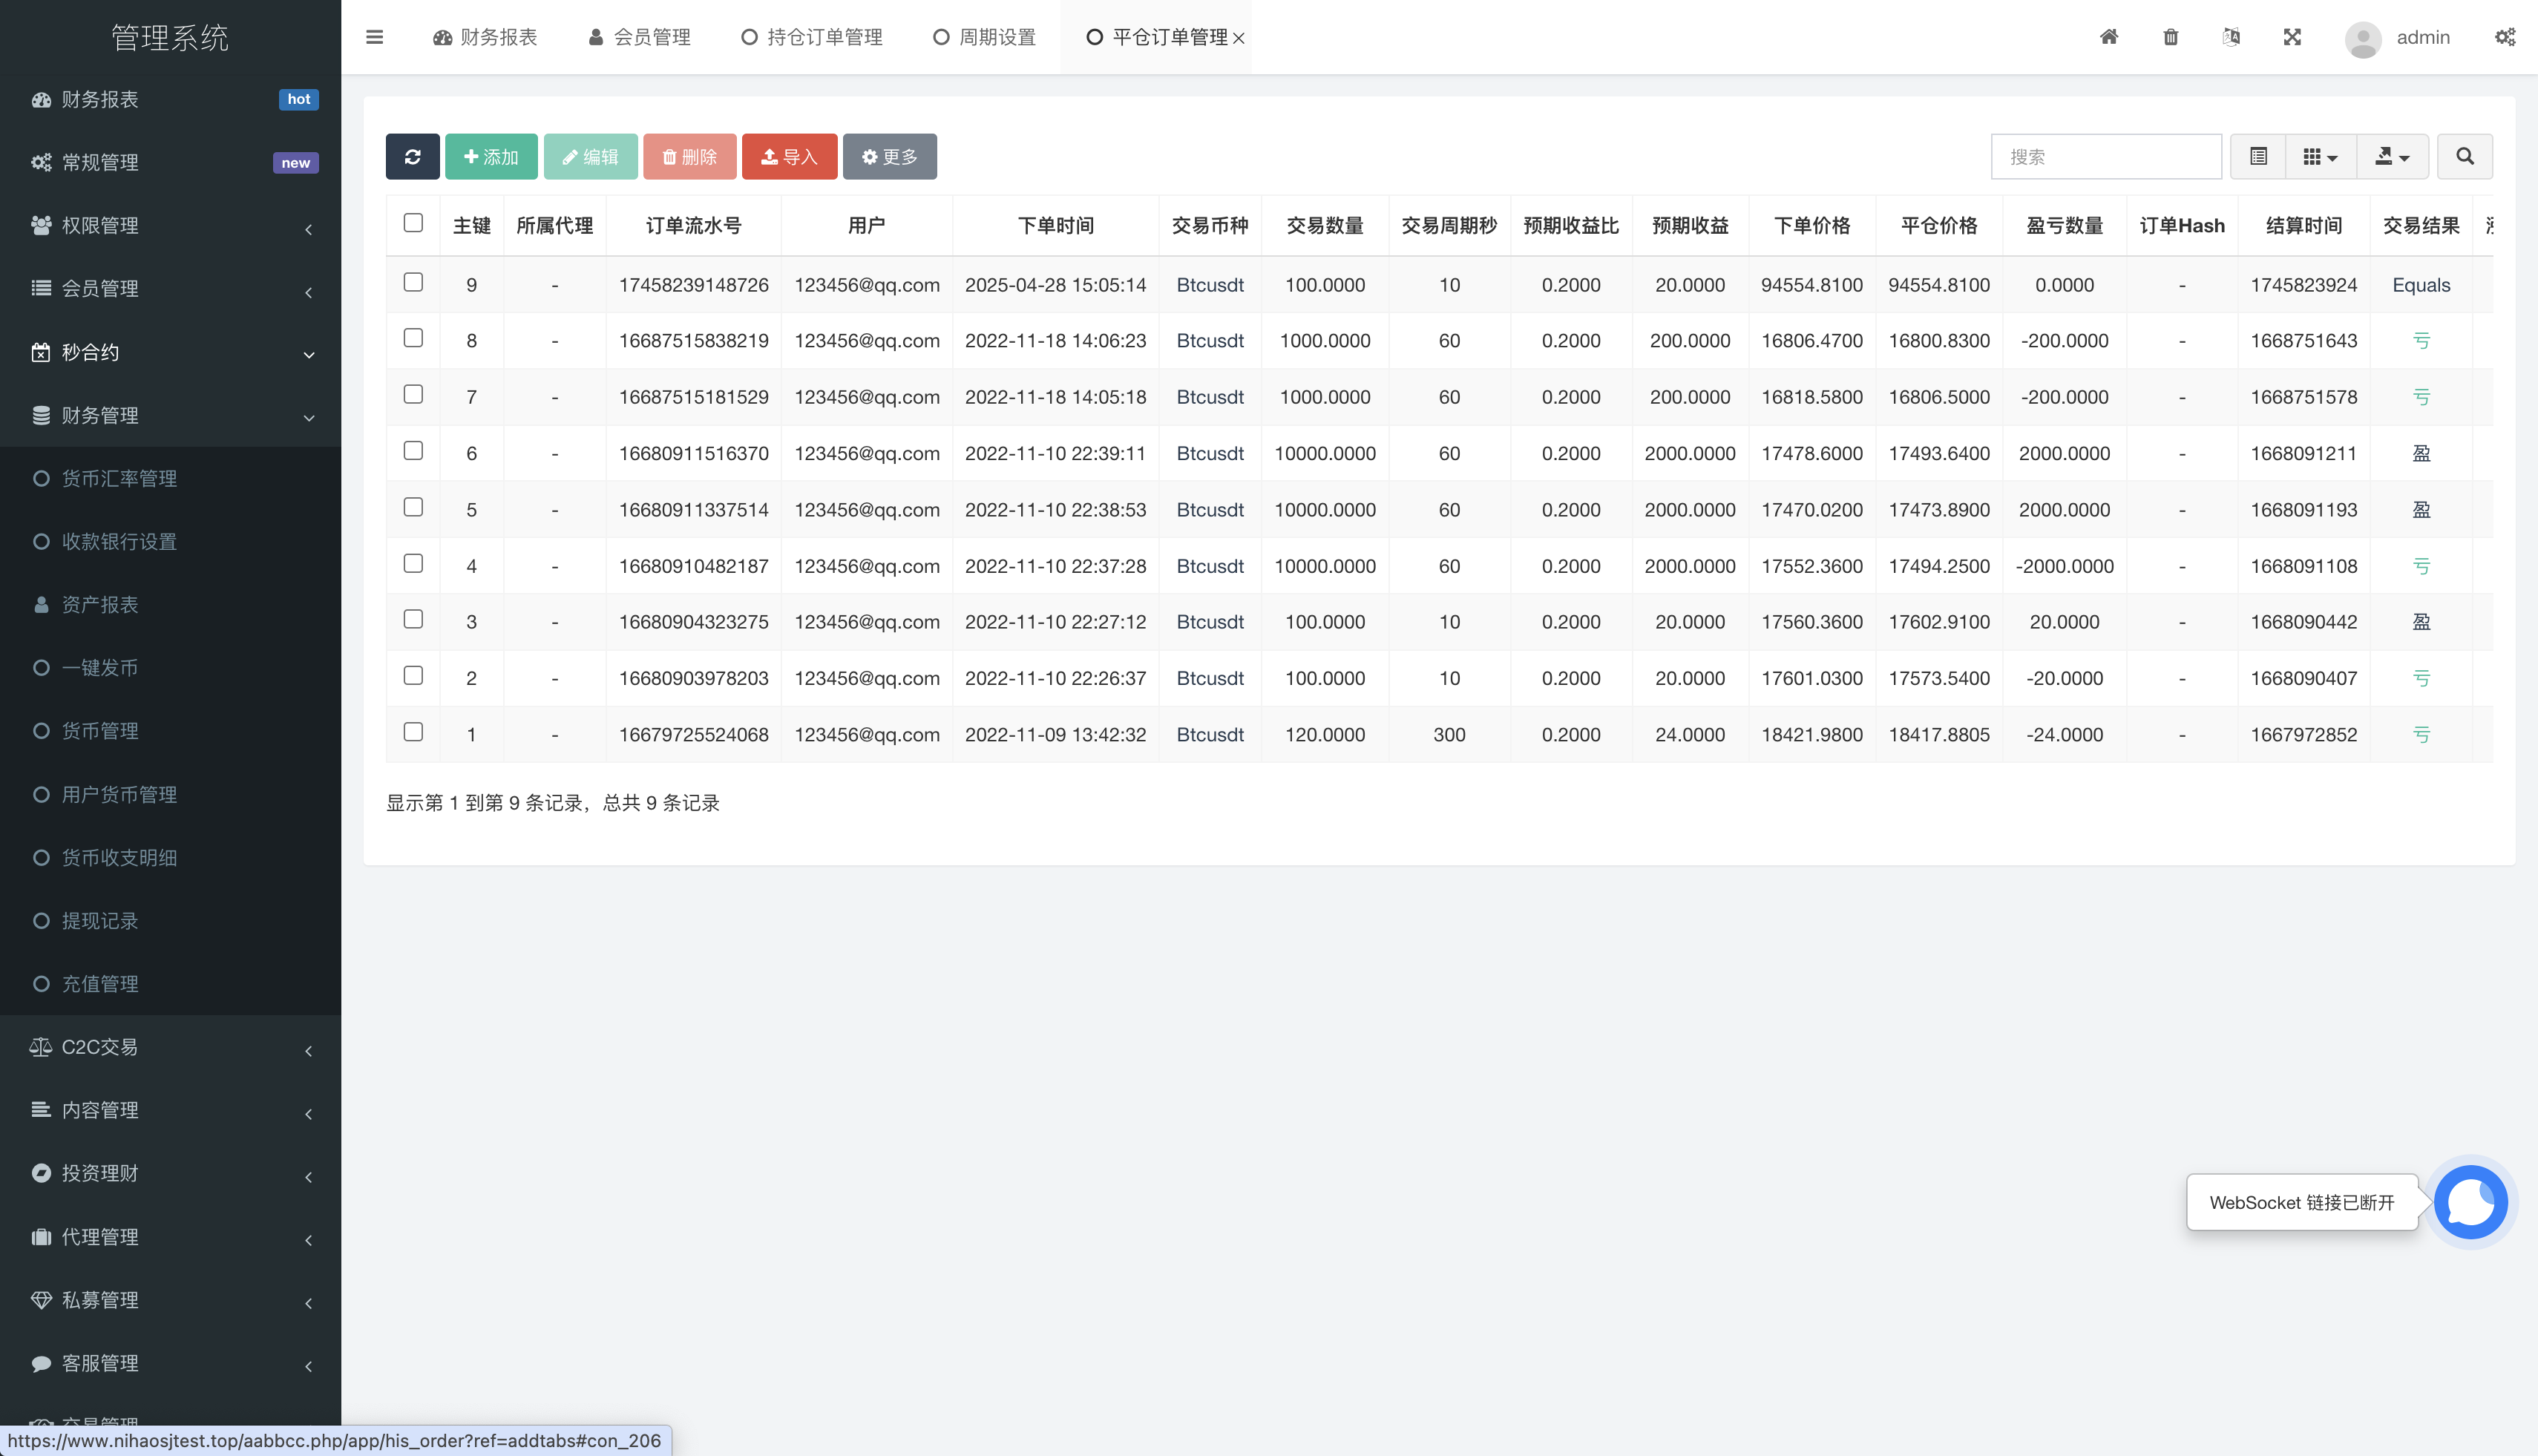Click the trash icon in top bar

pos(2170,37)
